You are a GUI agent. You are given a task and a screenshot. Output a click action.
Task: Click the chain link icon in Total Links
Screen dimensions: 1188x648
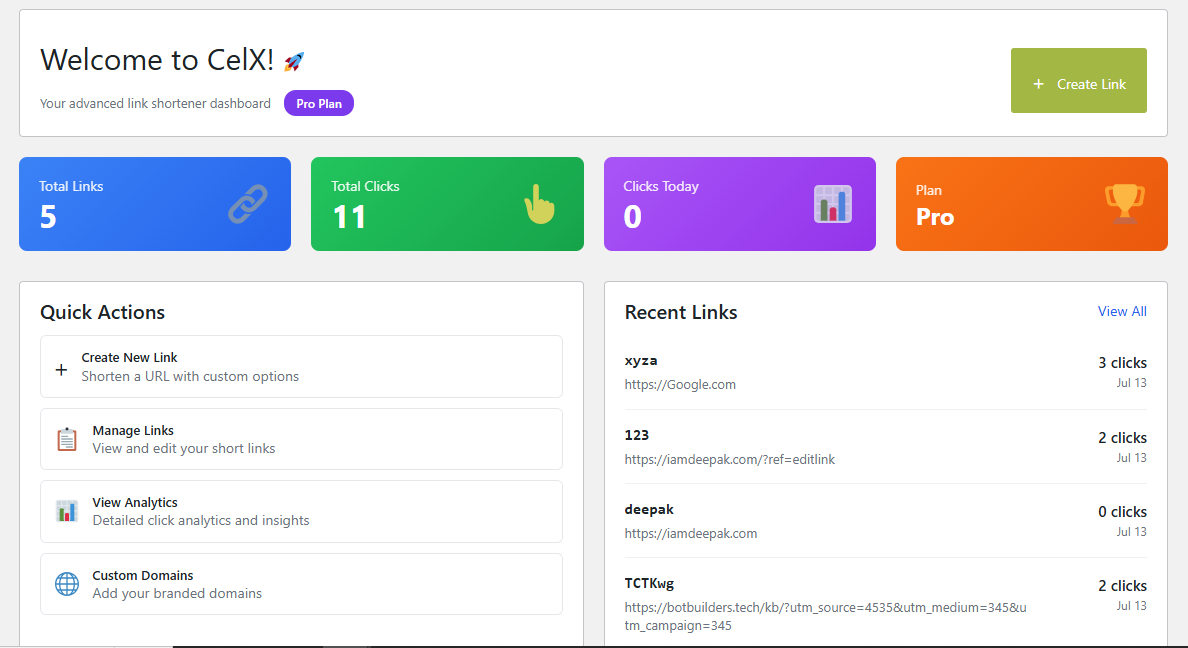click(247, 203)
